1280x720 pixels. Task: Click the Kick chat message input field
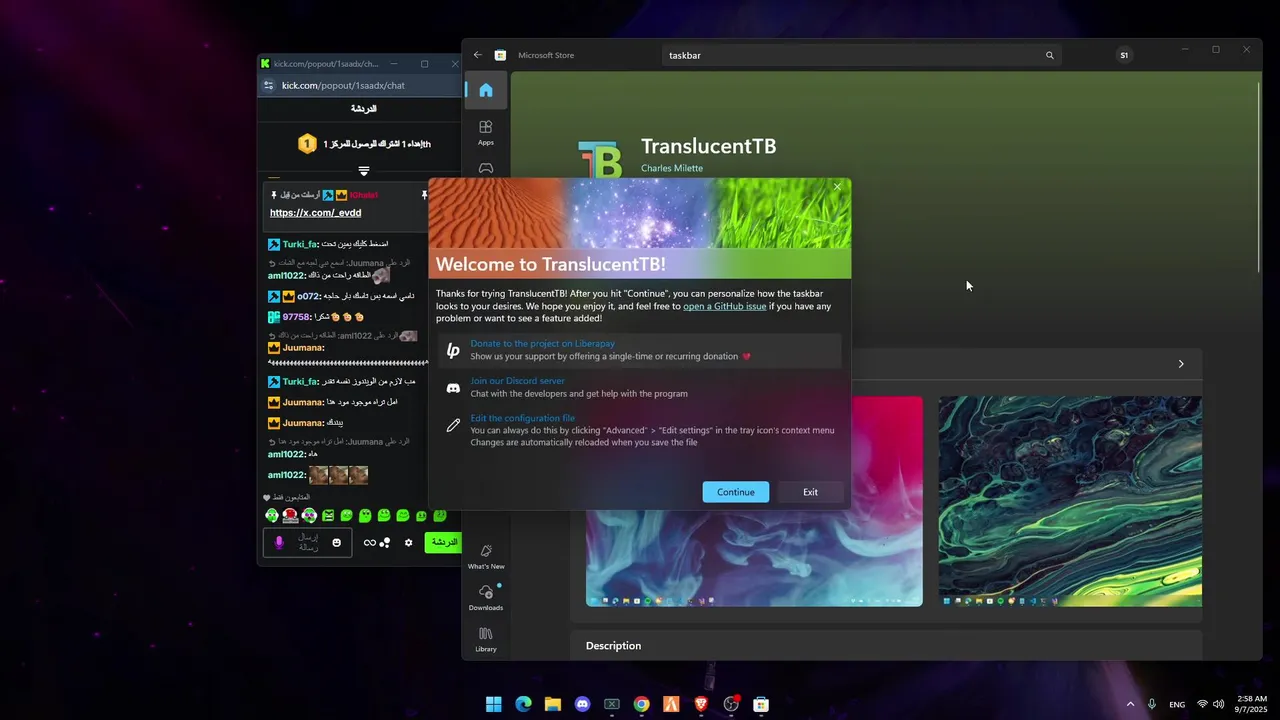(x=308, y=543)
